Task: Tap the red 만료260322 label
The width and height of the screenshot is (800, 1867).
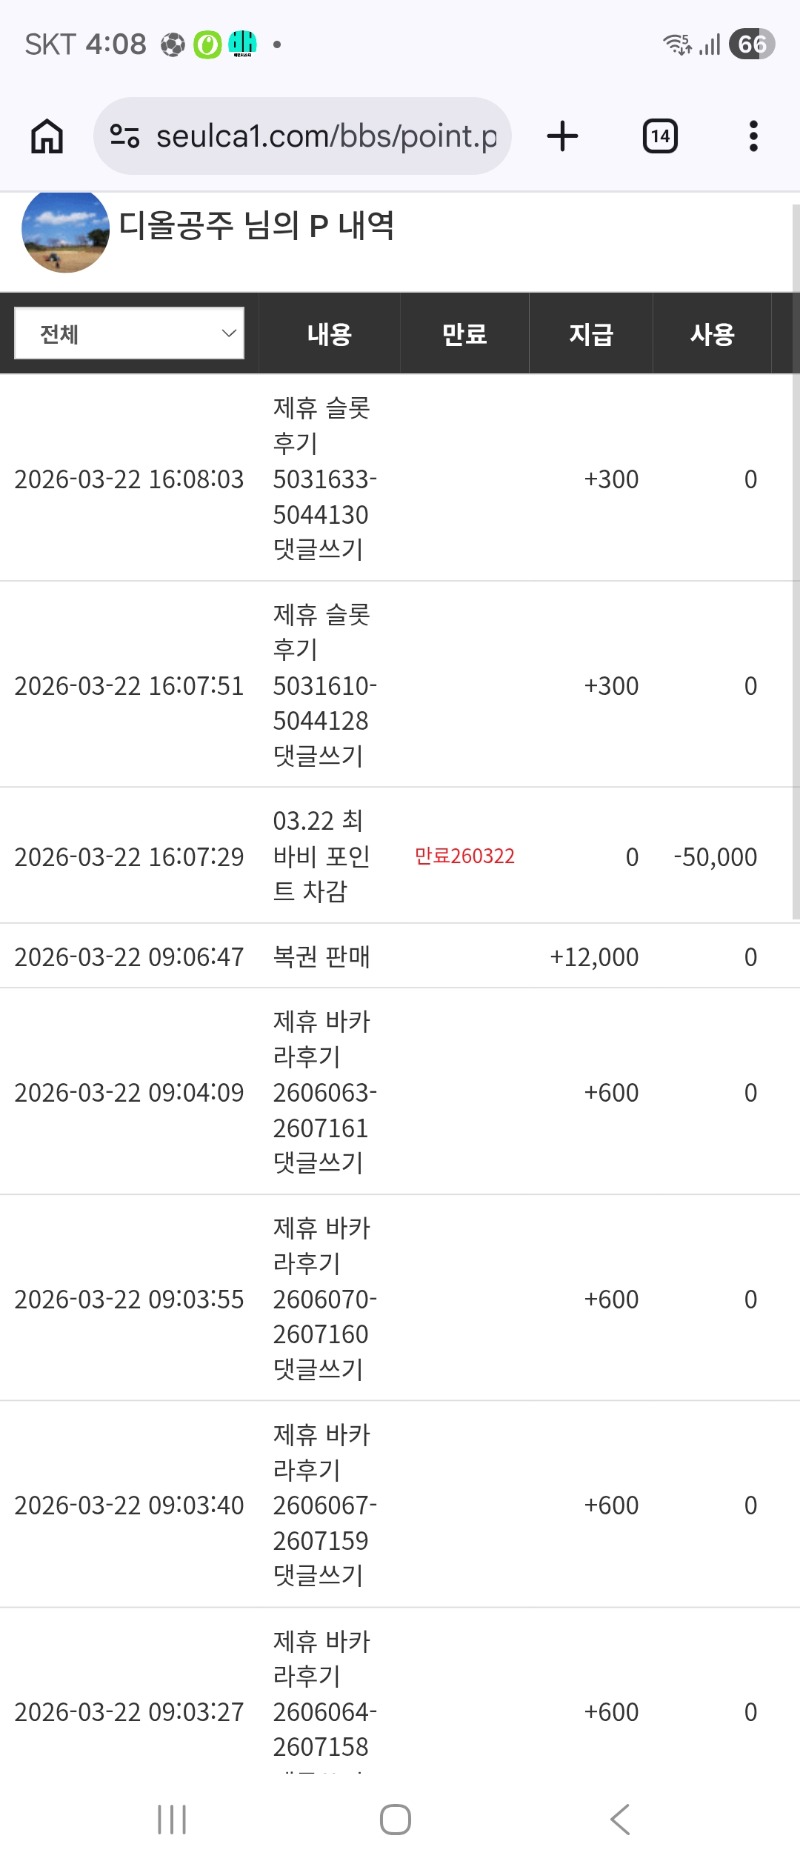Action: (x=464, y=856)
